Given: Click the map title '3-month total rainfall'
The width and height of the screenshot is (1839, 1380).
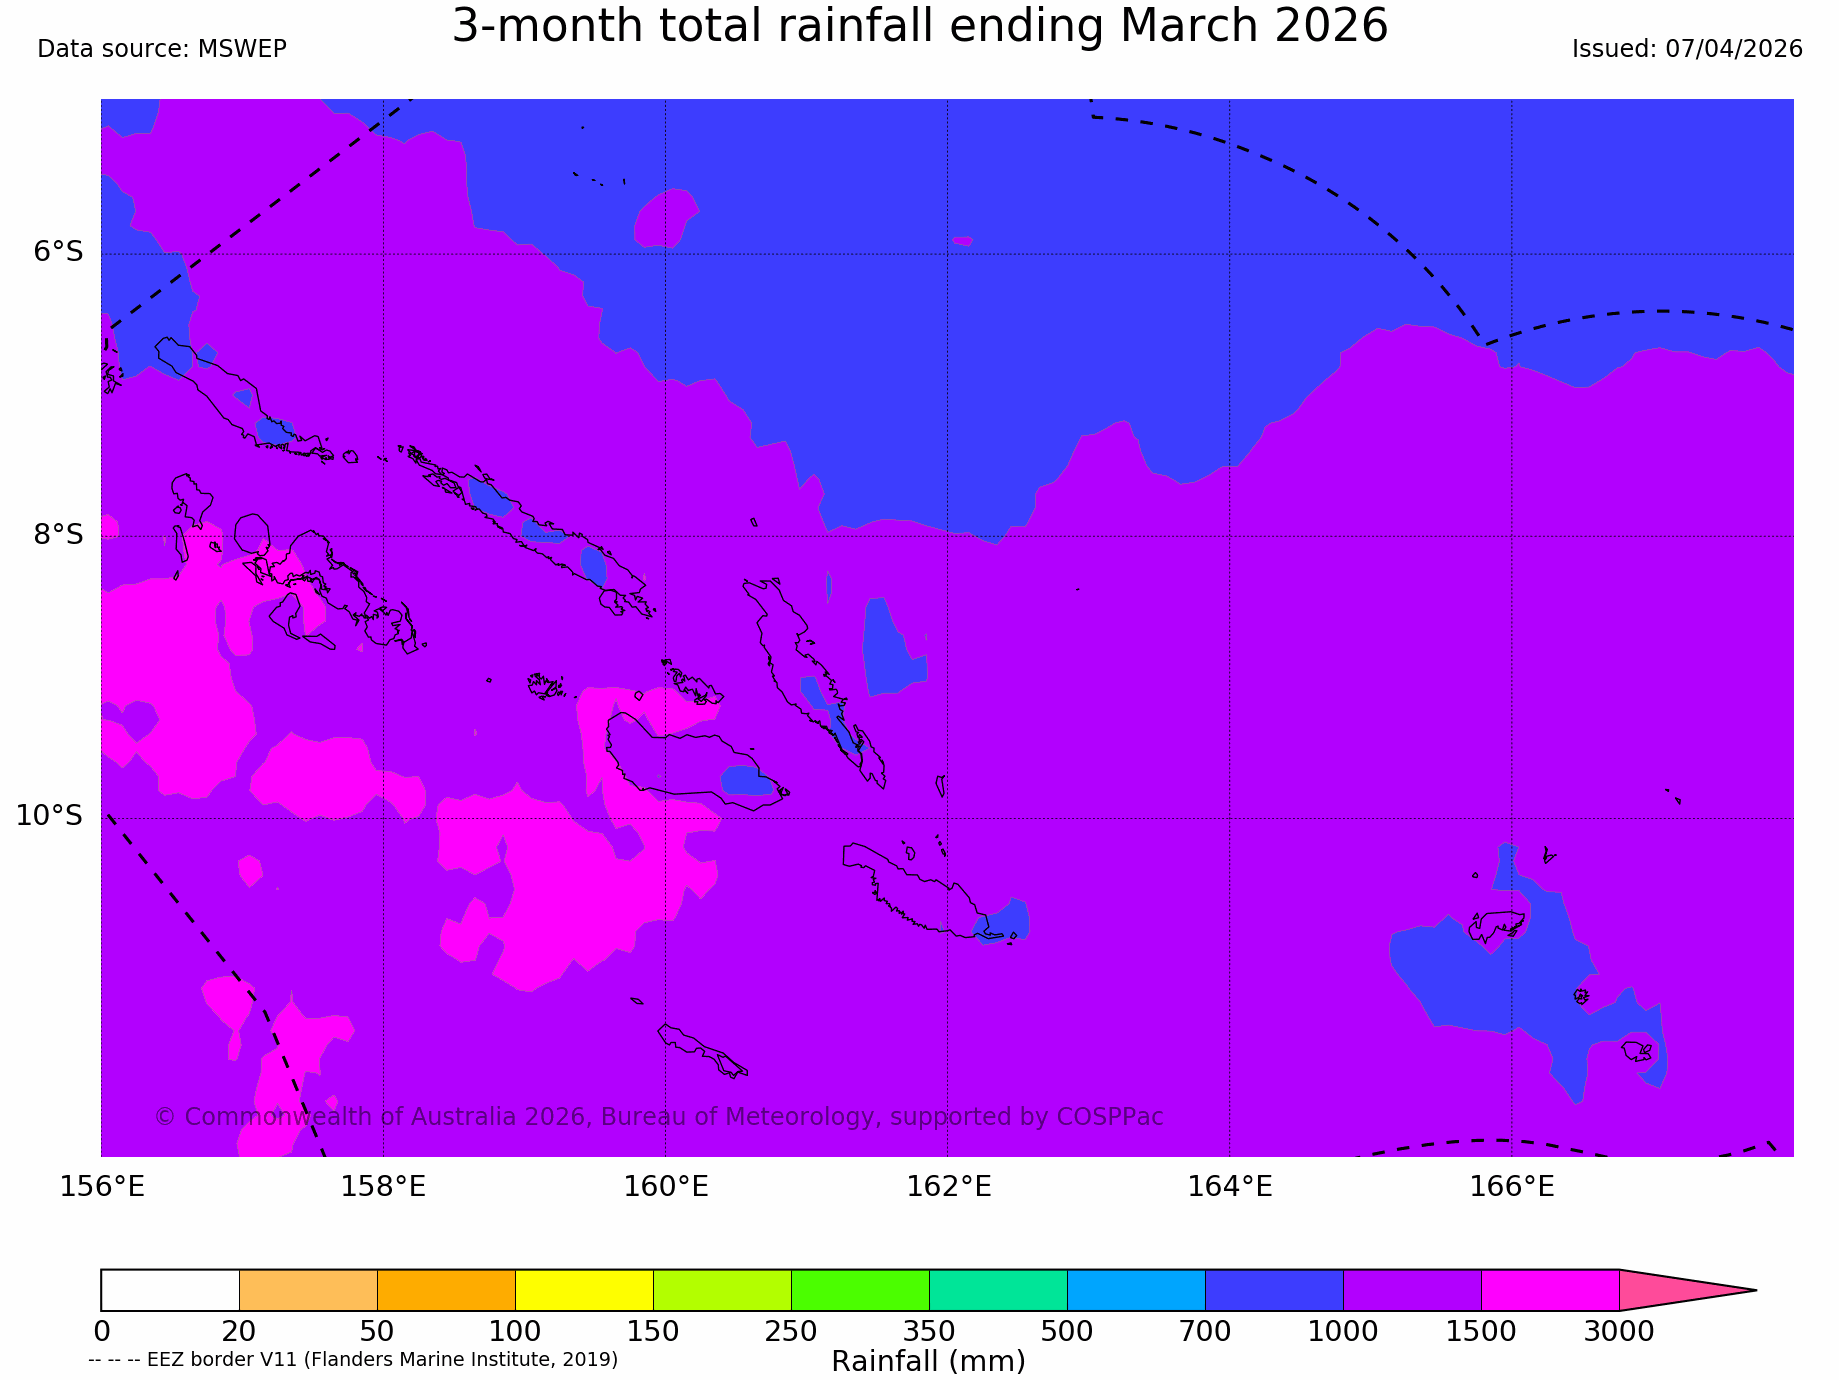Looking at the screenshot, I should [x=919, y=27].
